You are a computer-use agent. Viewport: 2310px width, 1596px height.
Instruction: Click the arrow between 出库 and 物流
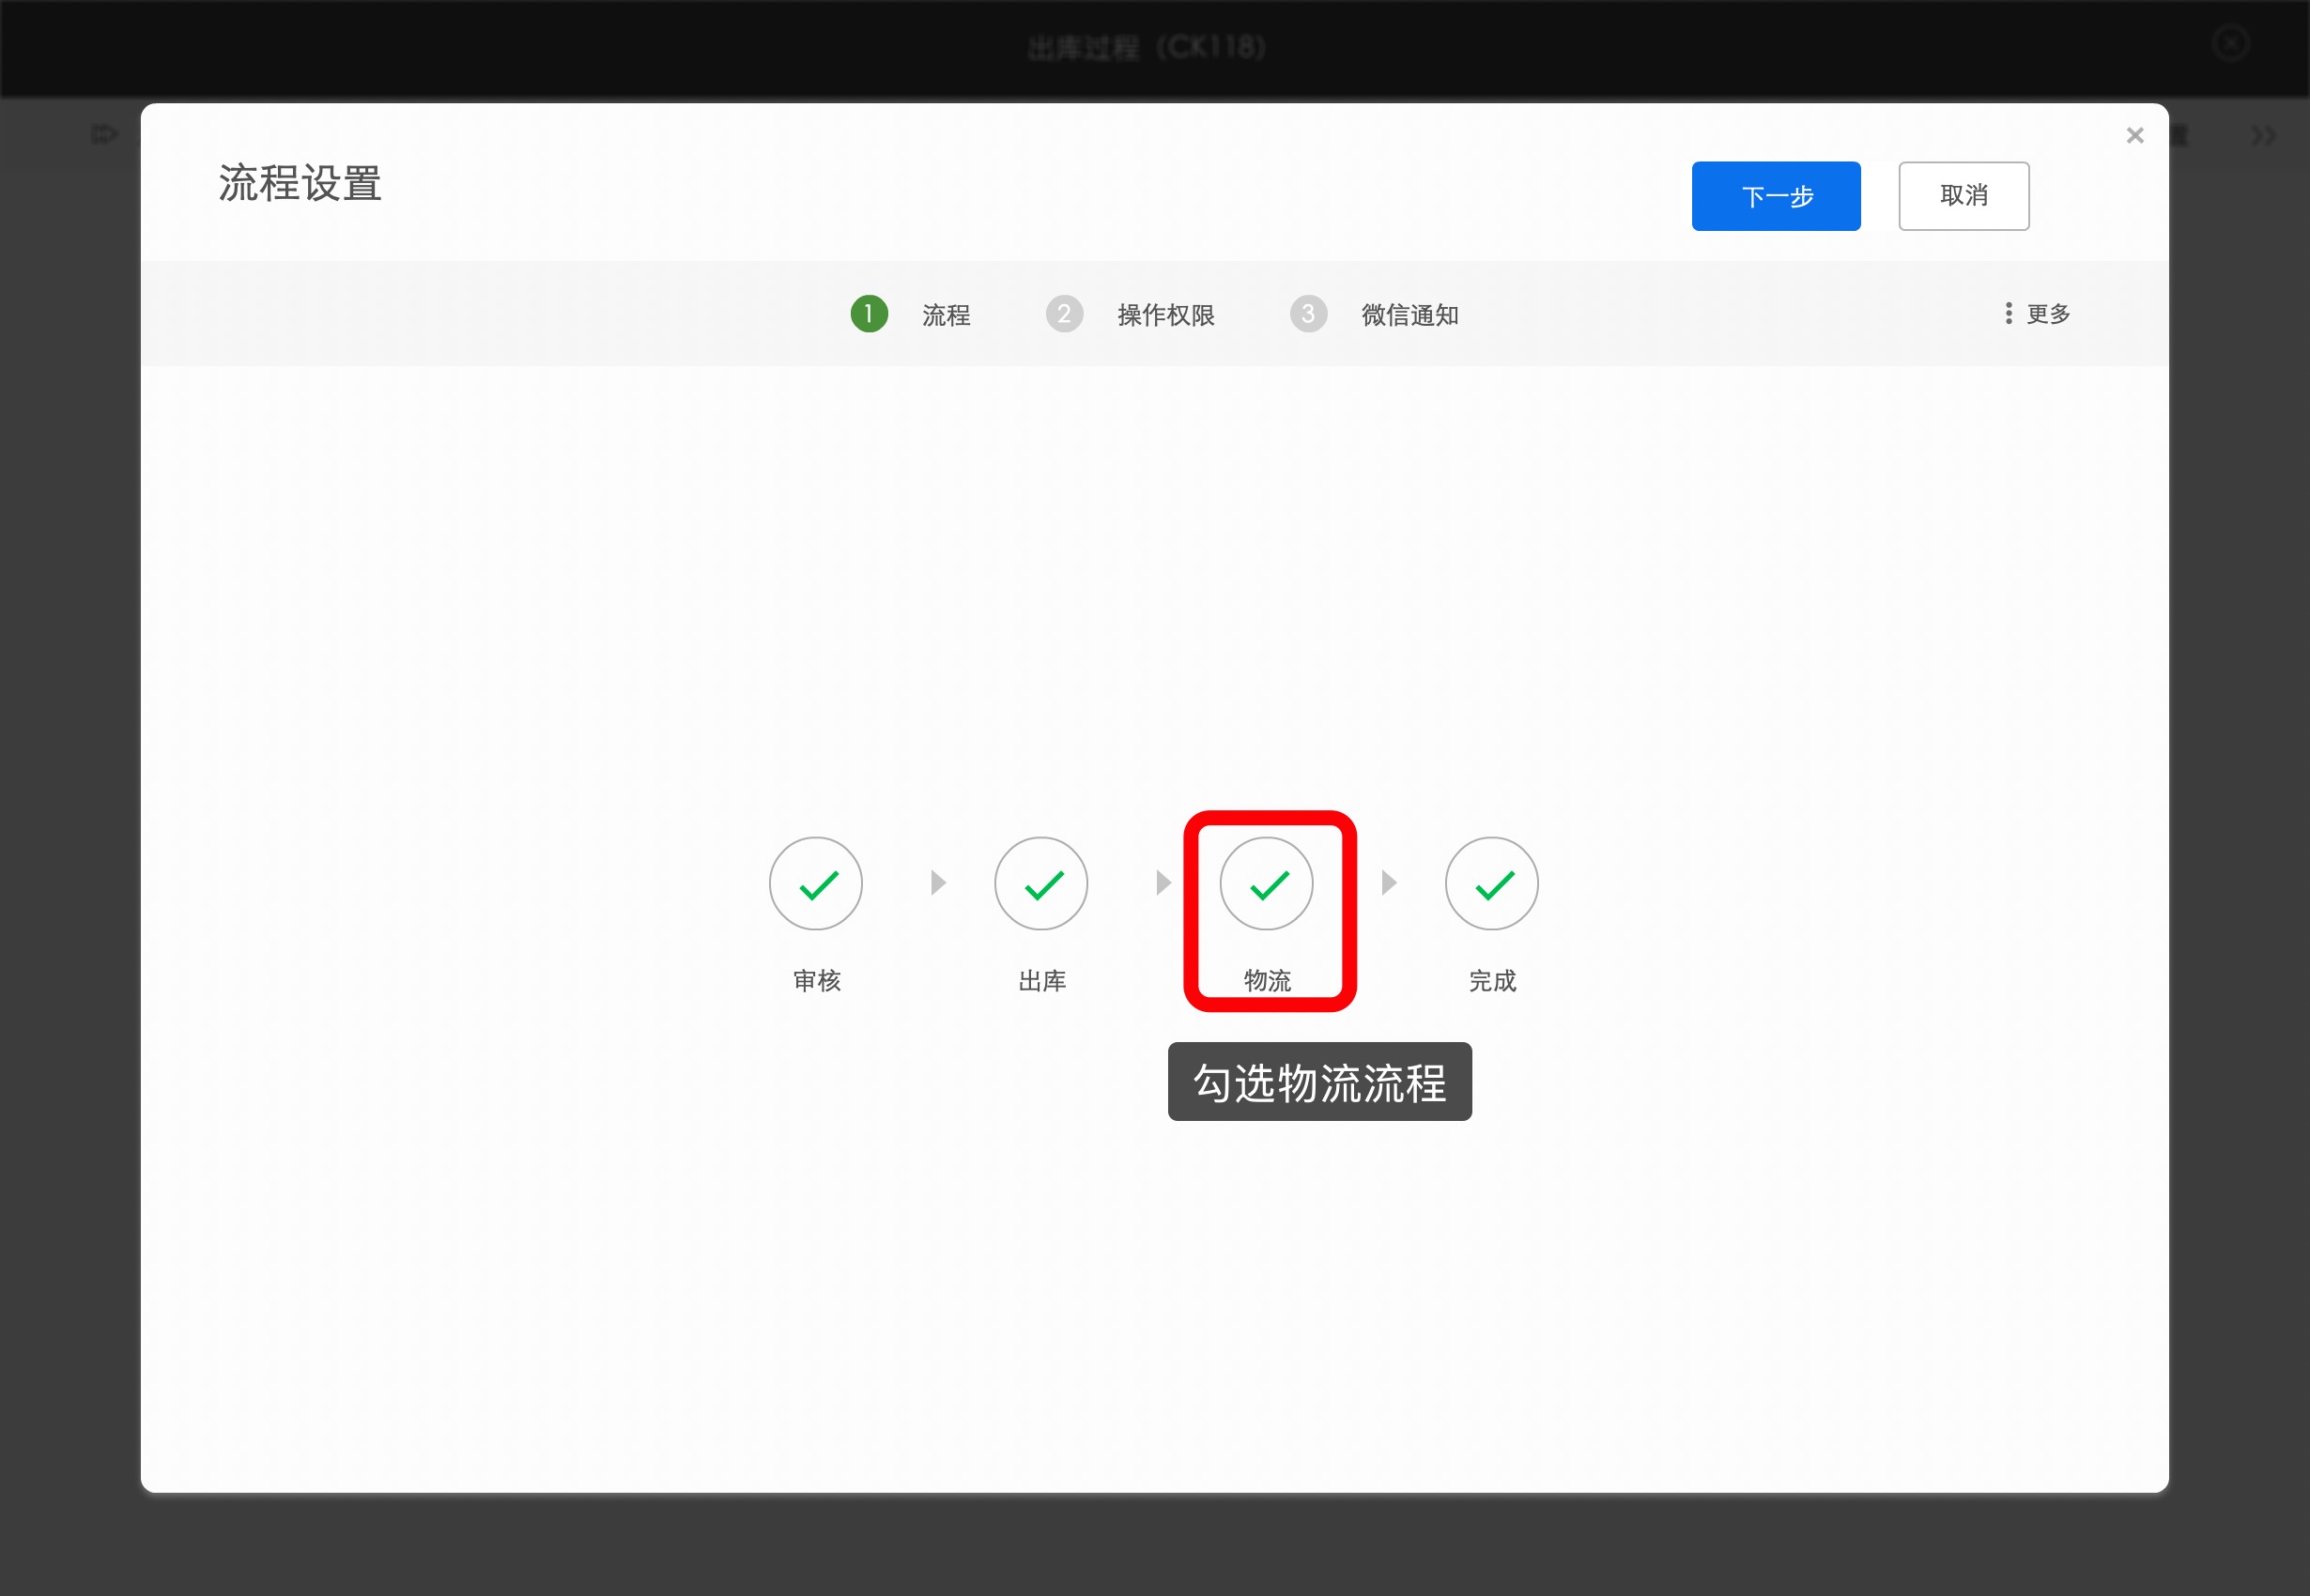(1163, 882)
